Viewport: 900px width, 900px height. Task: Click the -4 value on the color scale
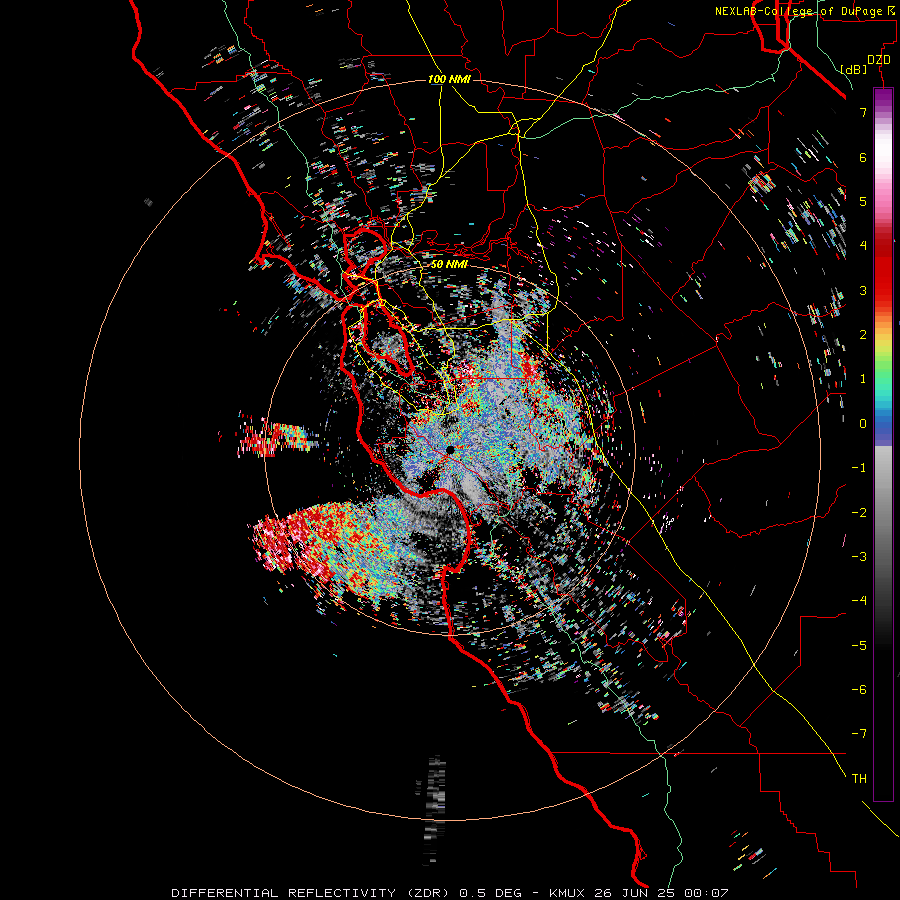(x=859, y=601)
